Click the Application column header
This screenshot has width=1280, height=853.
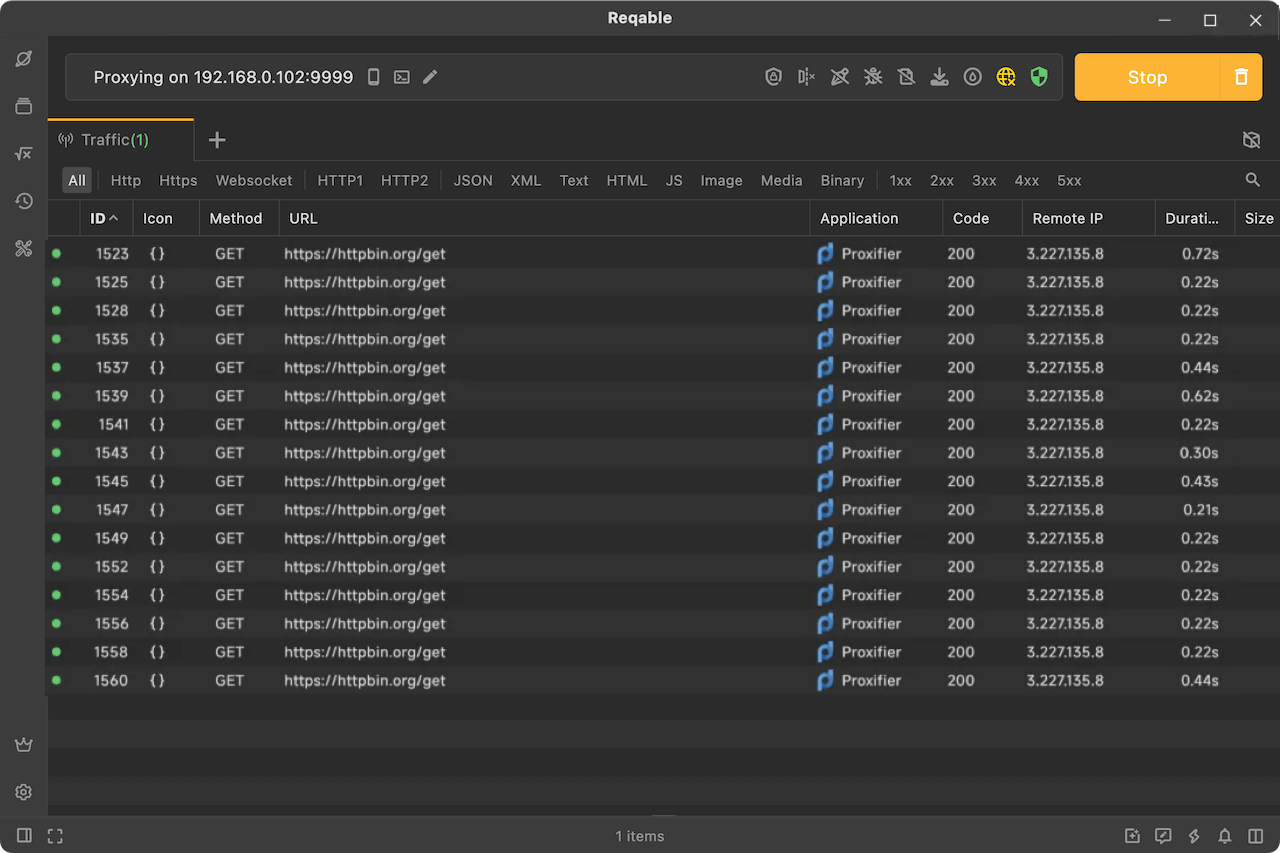[876, 218]
